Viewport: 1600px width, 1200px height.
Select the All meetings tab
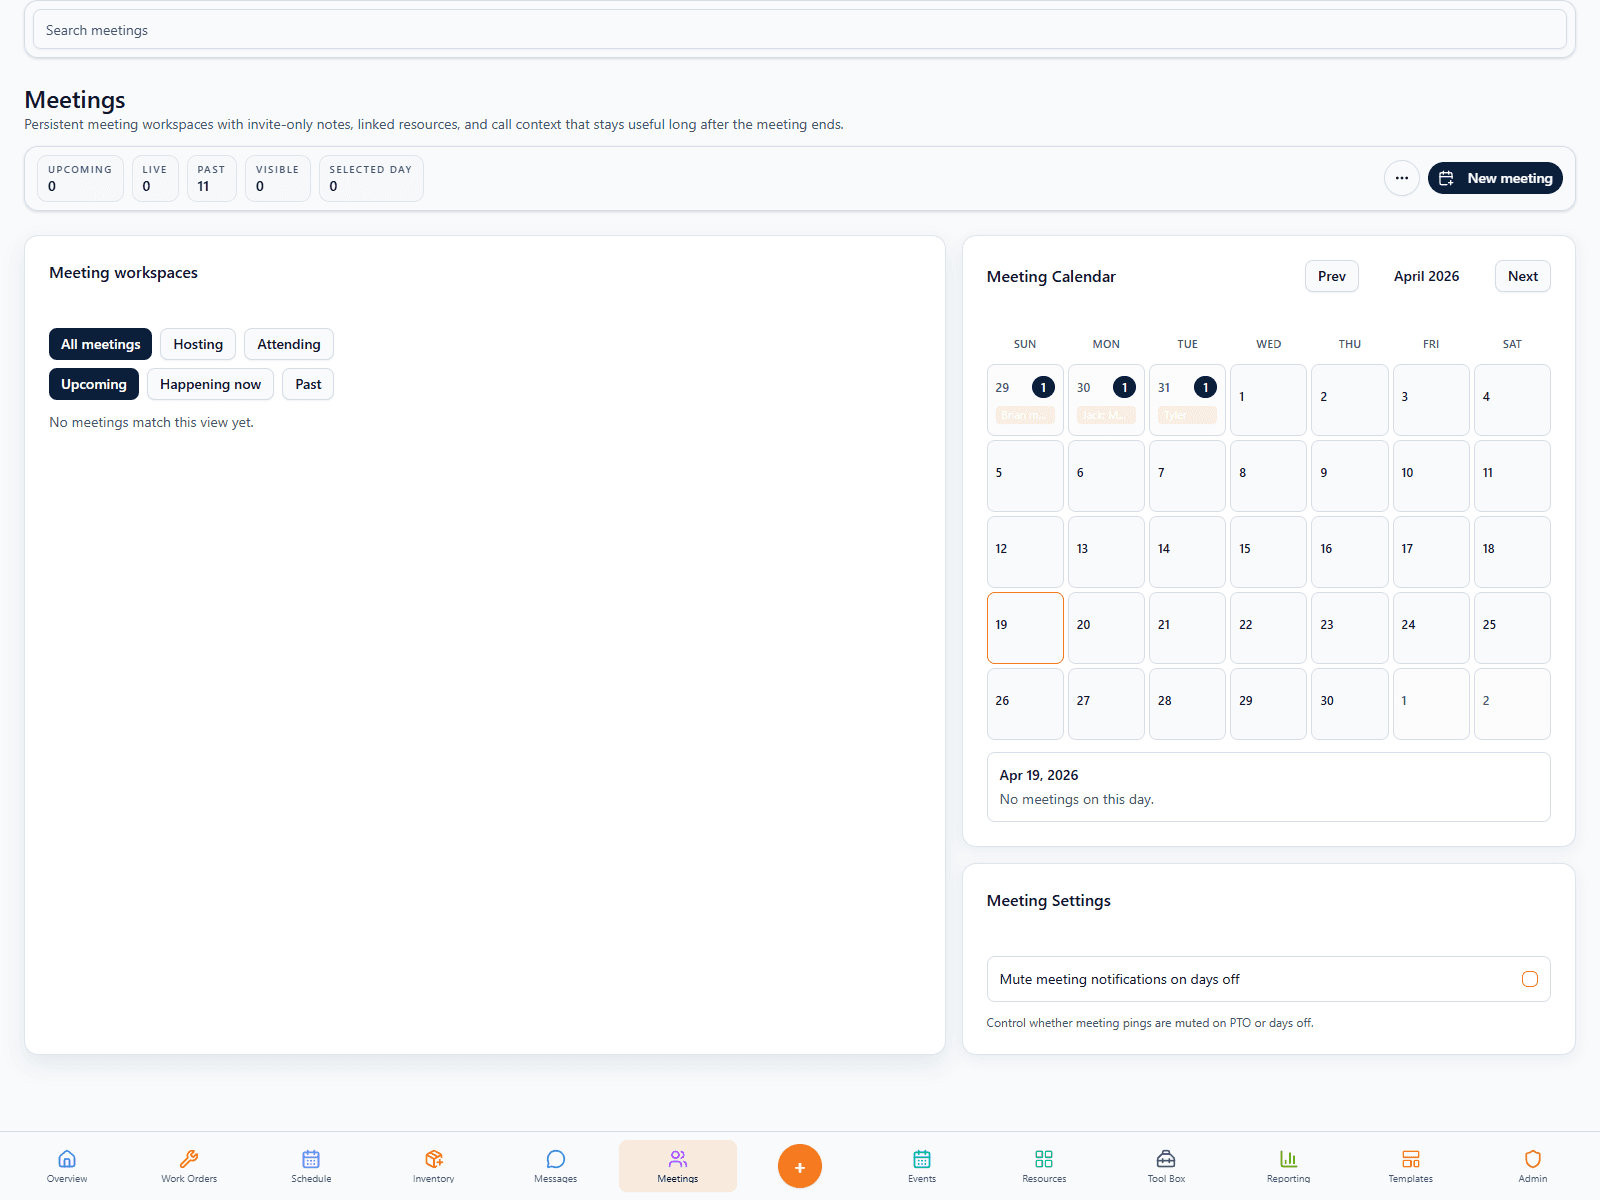click(x=100, y=344)
